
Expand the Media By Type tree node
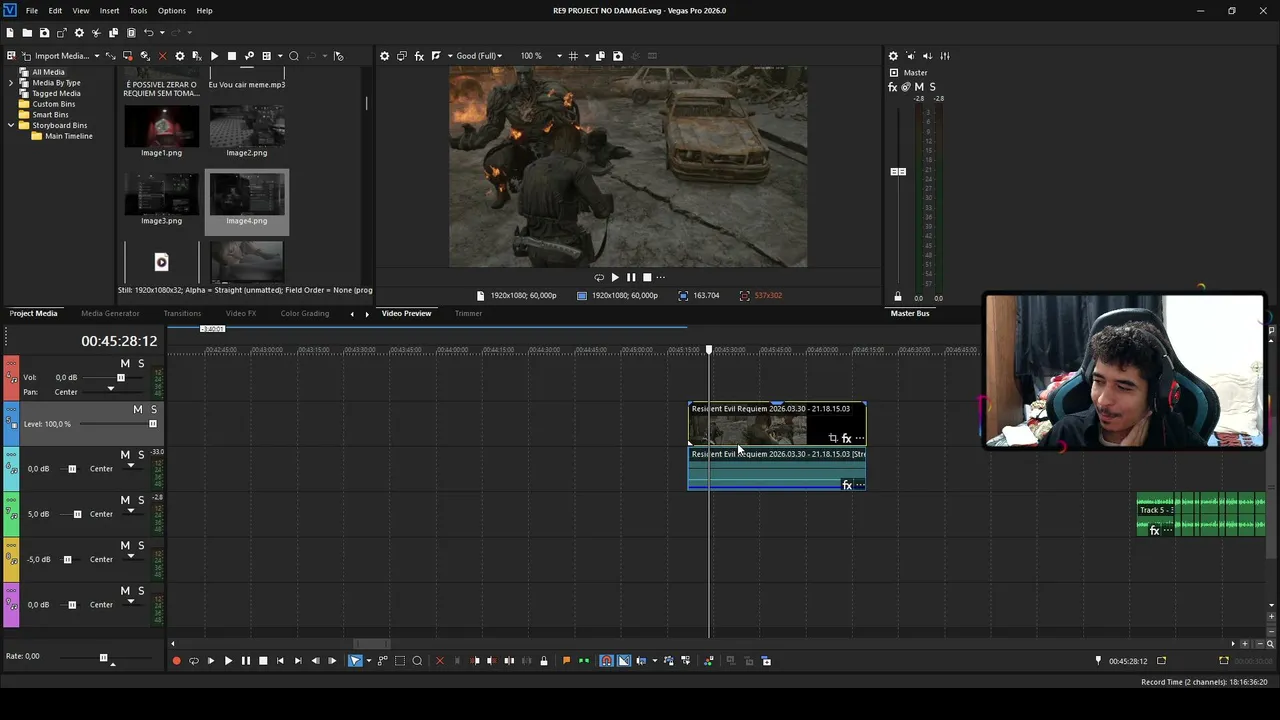pyautogui.click(x=11, y=83)
